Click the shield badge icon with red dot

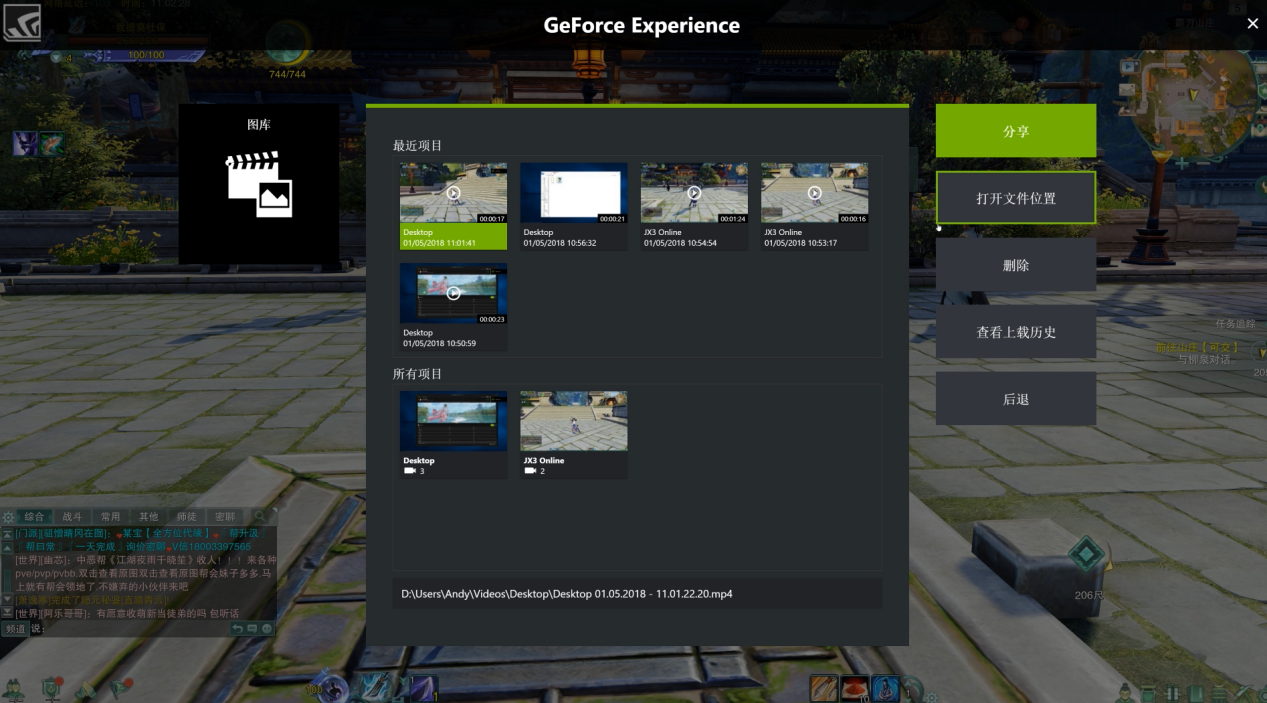click(52, 689)
